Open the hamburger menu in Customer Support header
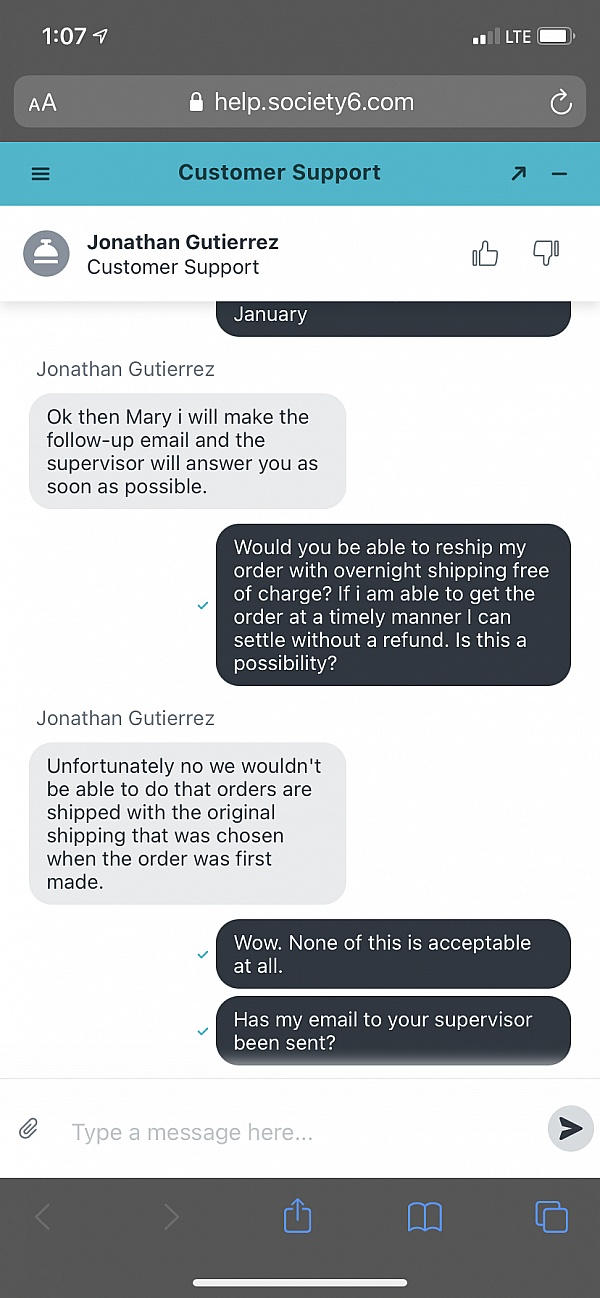The height and width of the screenshot is (1298, 600). [41, 173]
